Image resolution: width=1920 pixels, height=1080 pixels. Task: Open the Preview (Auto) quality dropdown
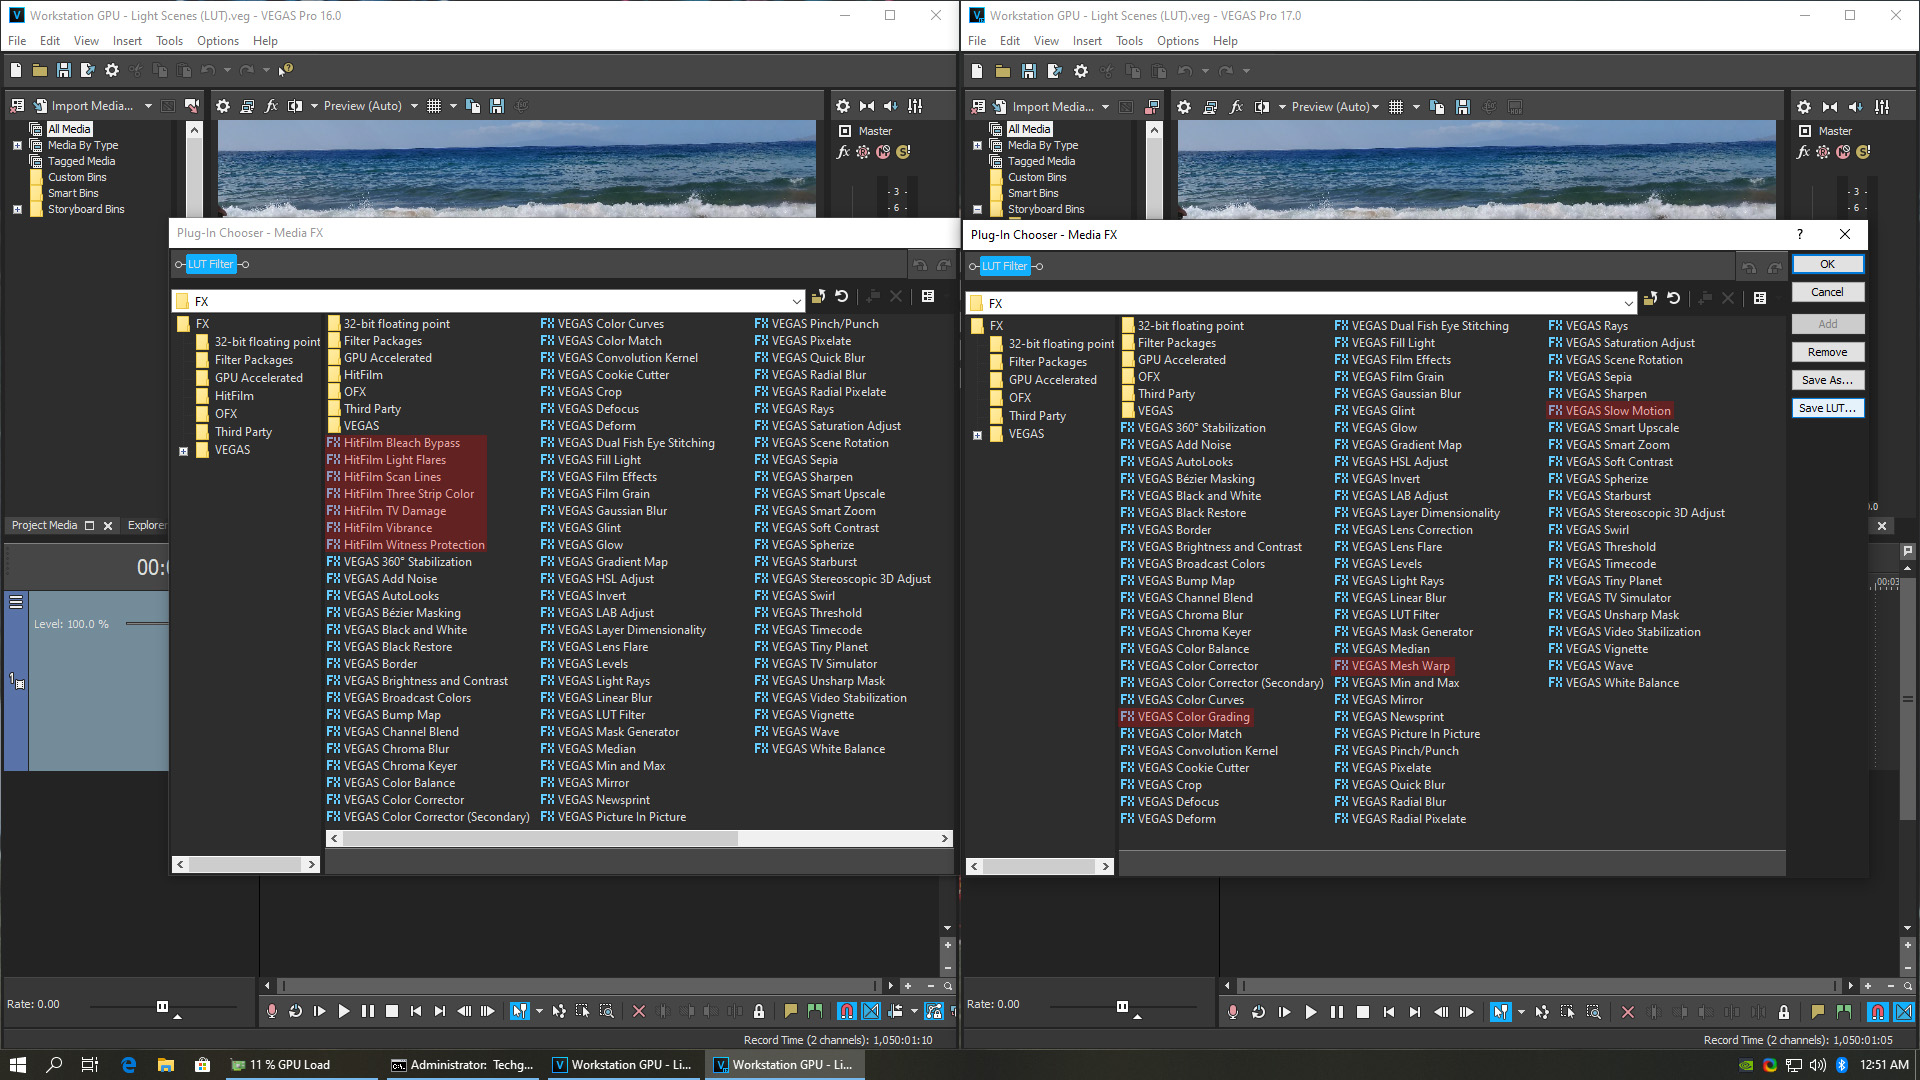[365, 105]
